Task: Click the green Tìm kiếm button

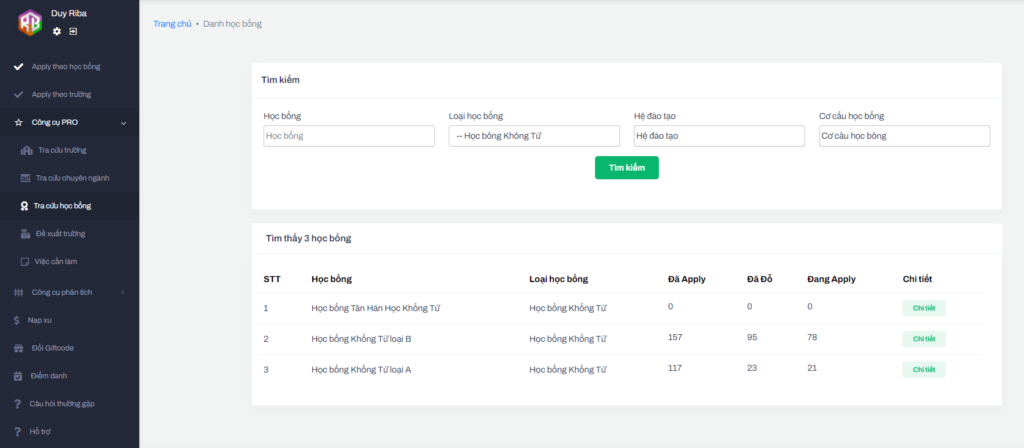Action: coord(626,168)
